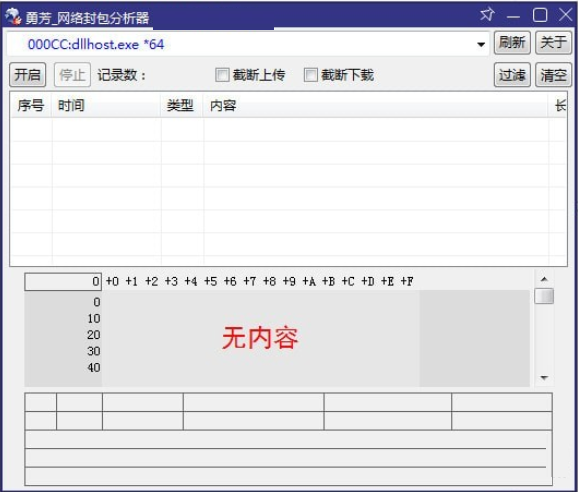
Task: Minimize the packet analyzer window
Action: (x=513, y=16)
